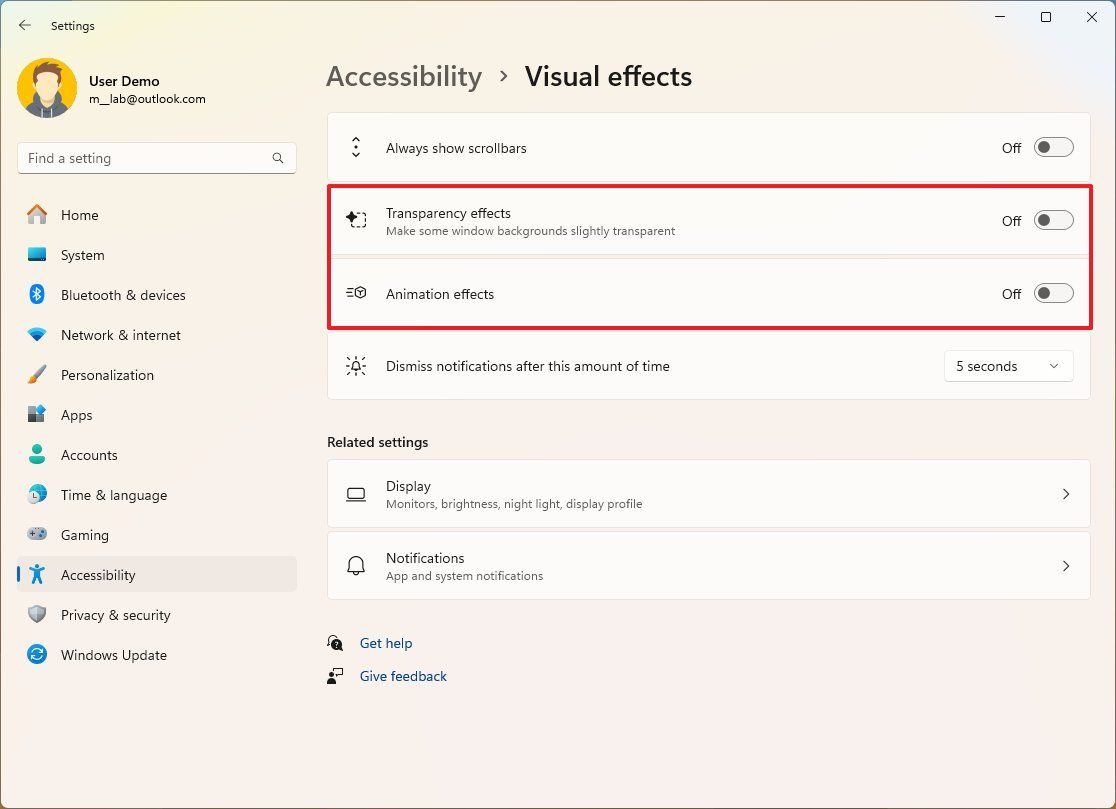Focus the Find a setting box
Screen dimensions: 1116x809
pyautogui.click(x=157, y=158)
